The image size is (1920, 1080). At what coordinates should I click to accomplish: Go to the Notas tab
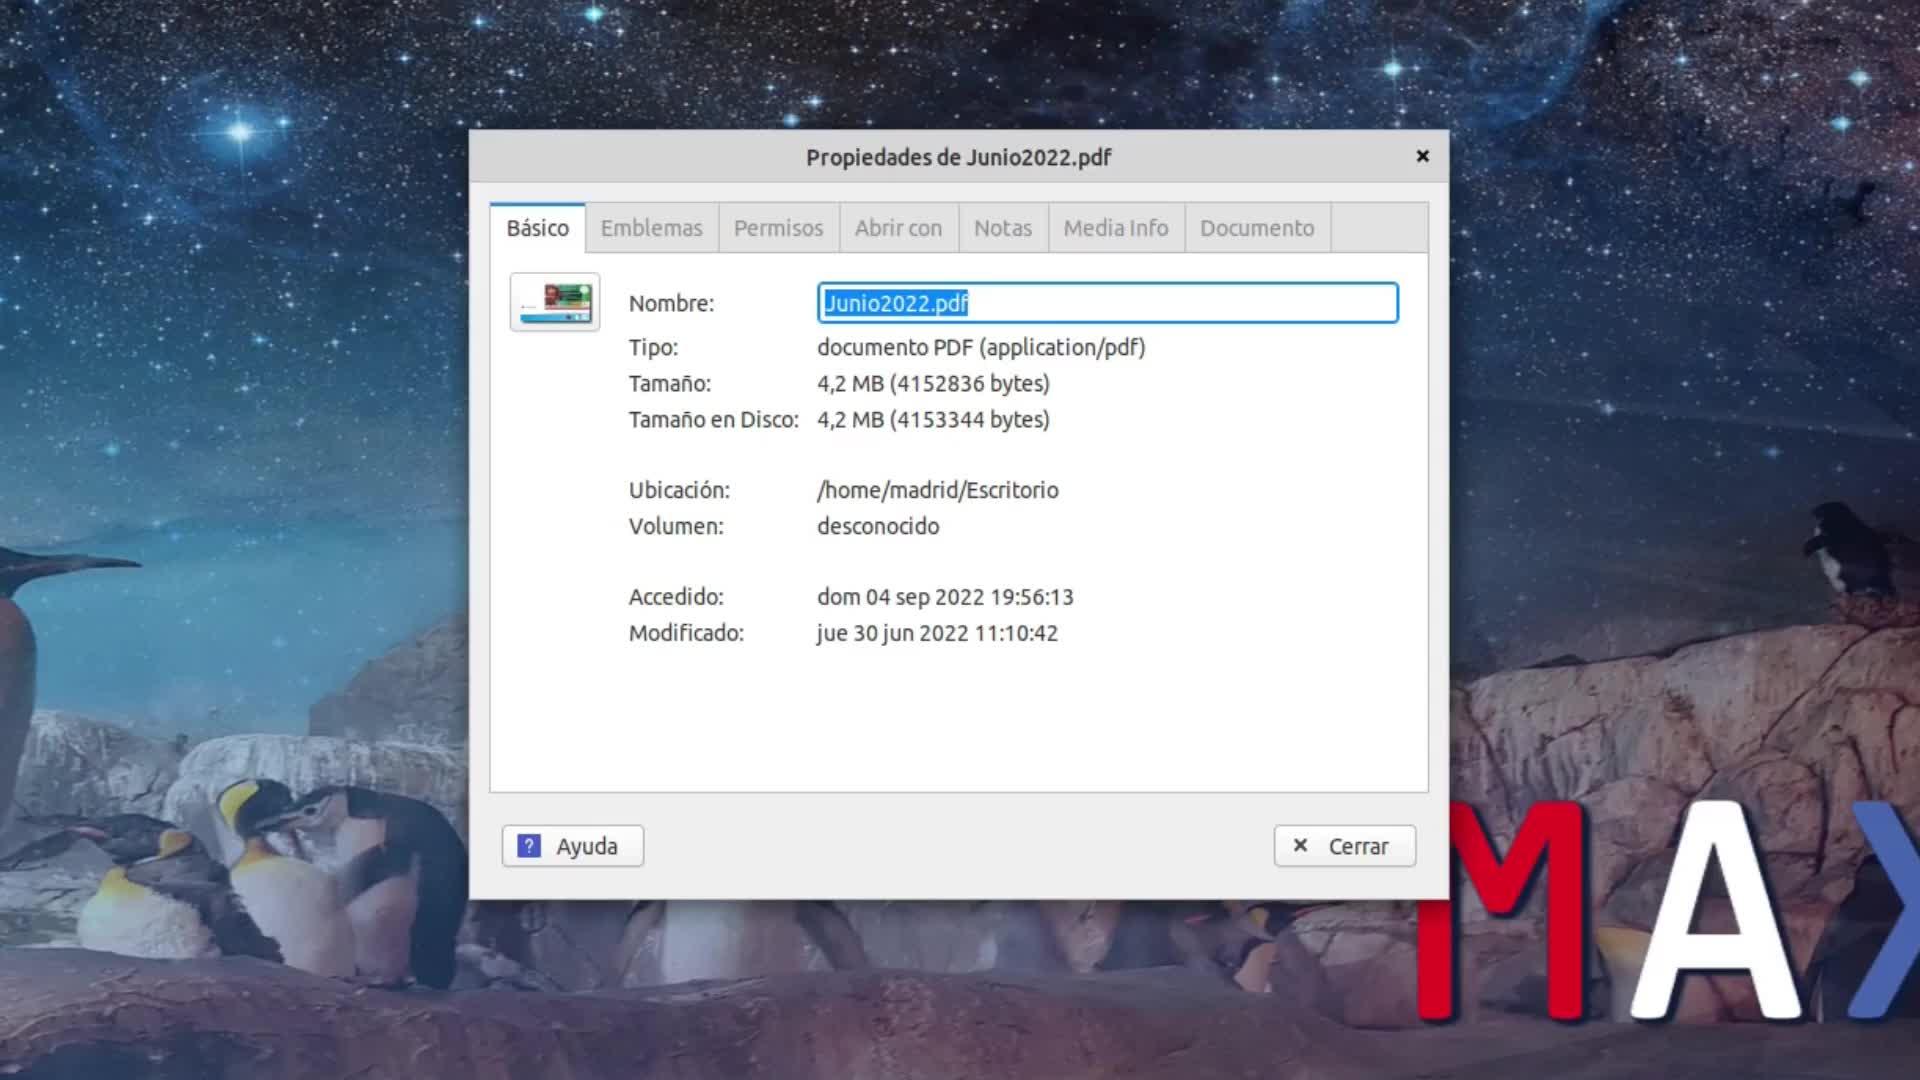1002,228
